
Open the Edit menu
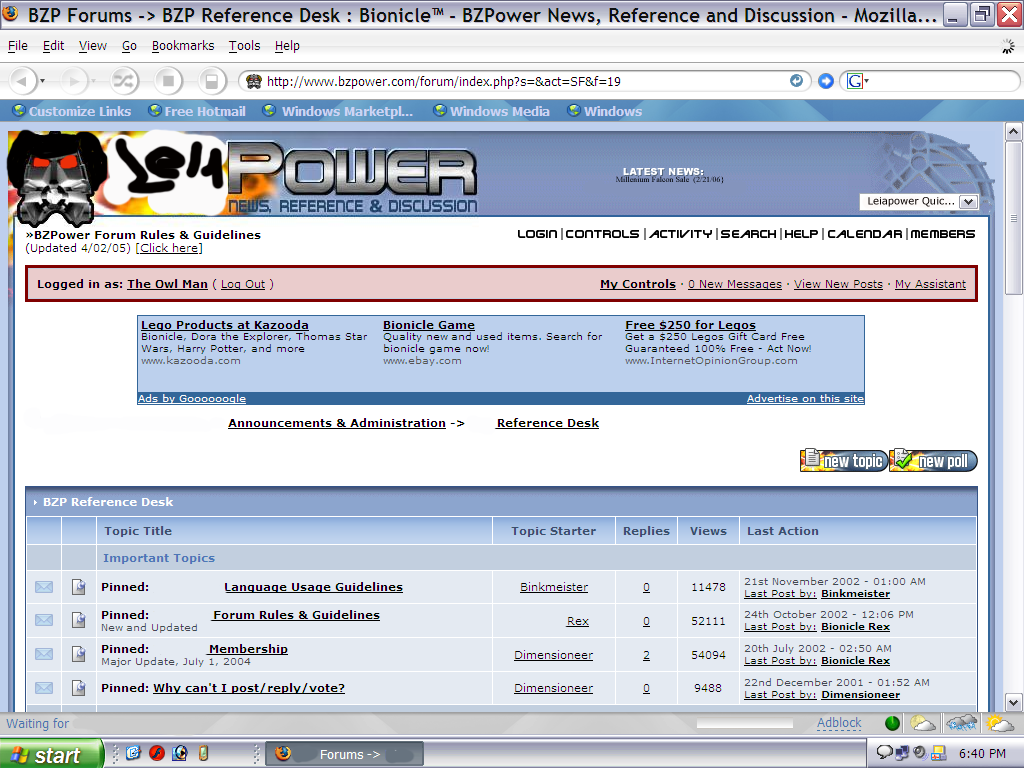54,46
